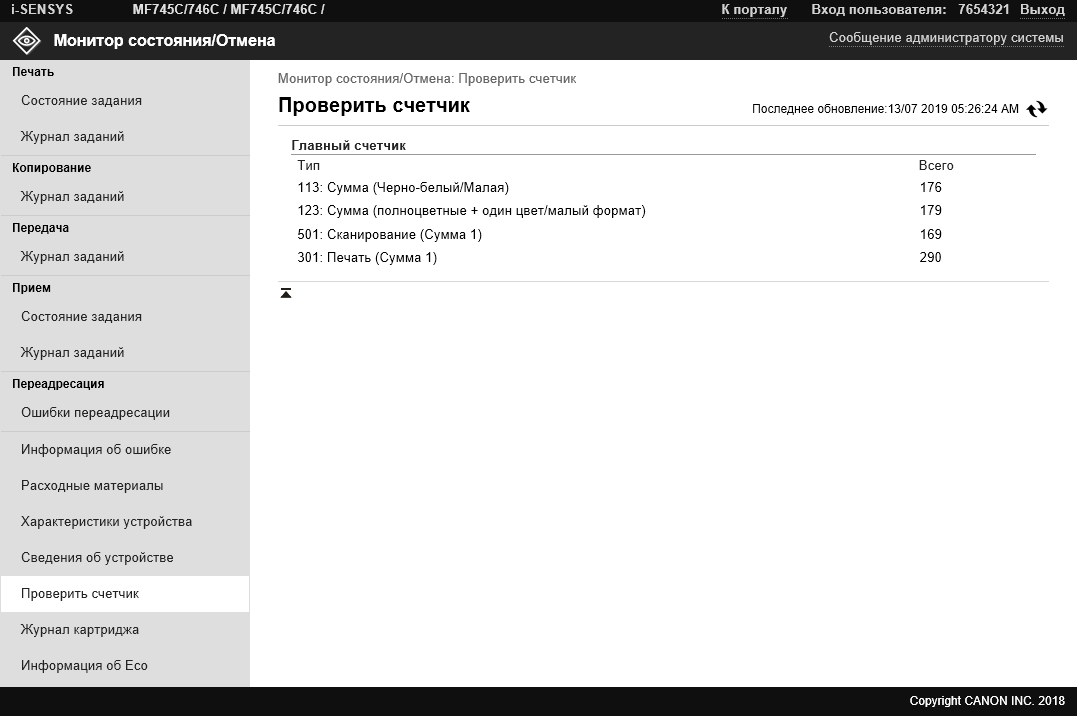Click the Копирование section heading
The image size is (1077, 716).
(52, 168)
